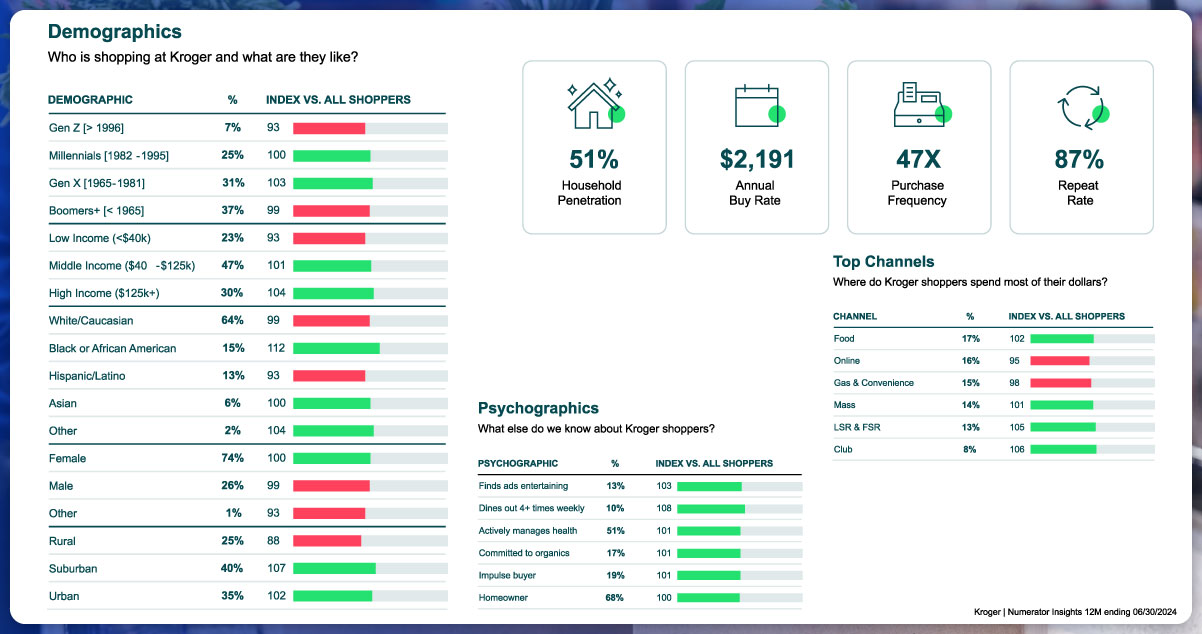Click the Suburban demographic row label
Screen dimensions: 1202x634
73,568
